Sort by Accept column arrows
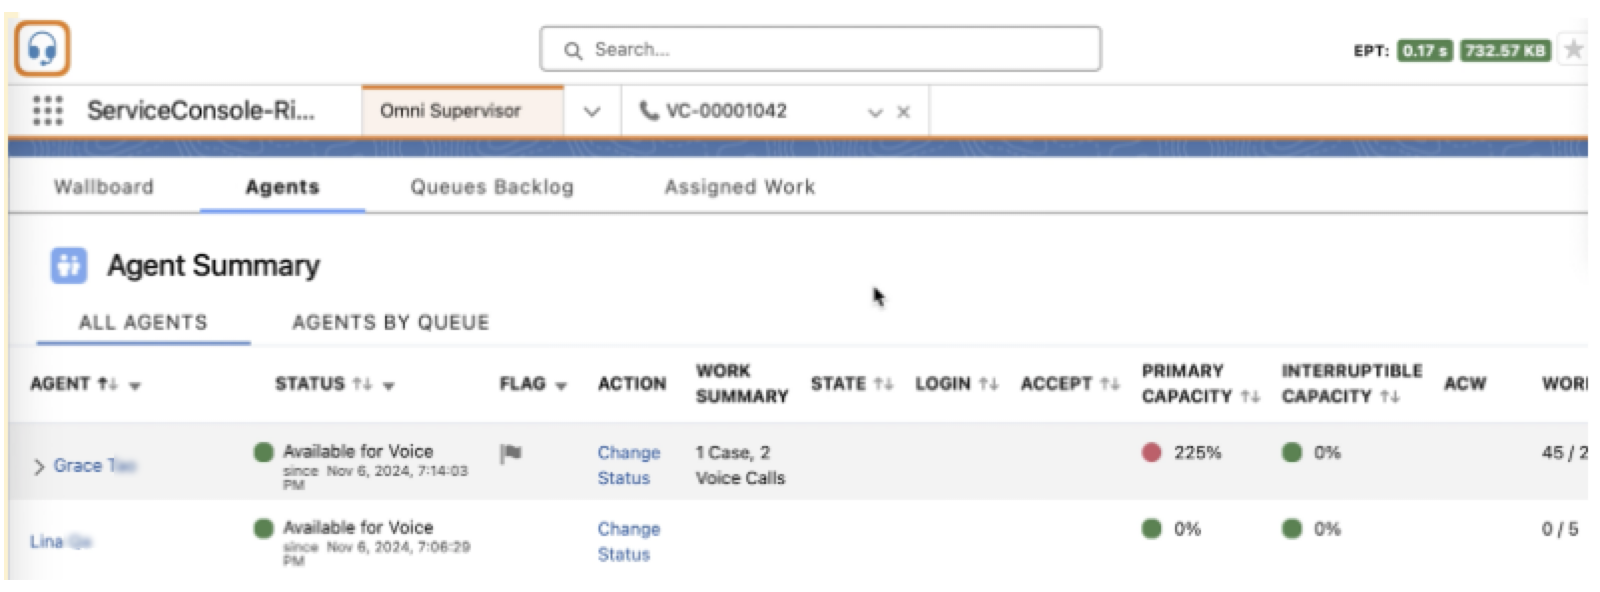 (1109, 384)
